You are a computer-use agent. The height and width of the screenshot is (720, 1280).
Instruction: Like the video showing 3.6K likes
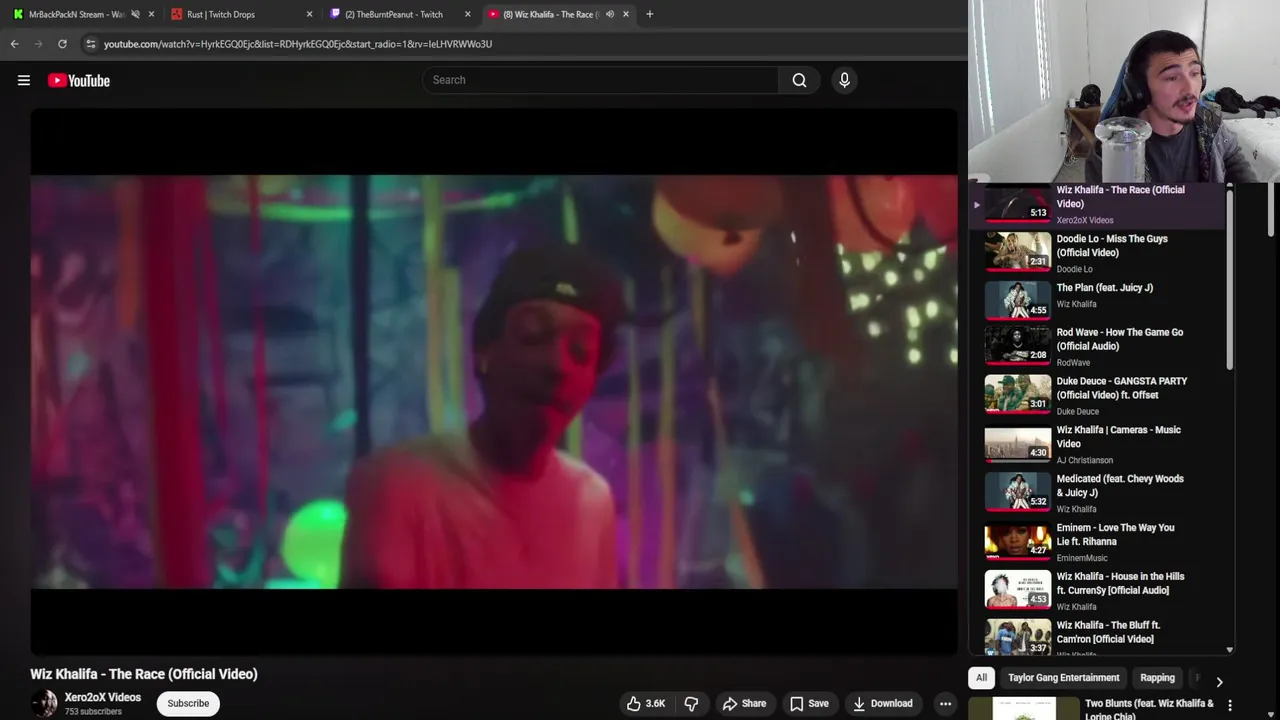click(645, 703)
